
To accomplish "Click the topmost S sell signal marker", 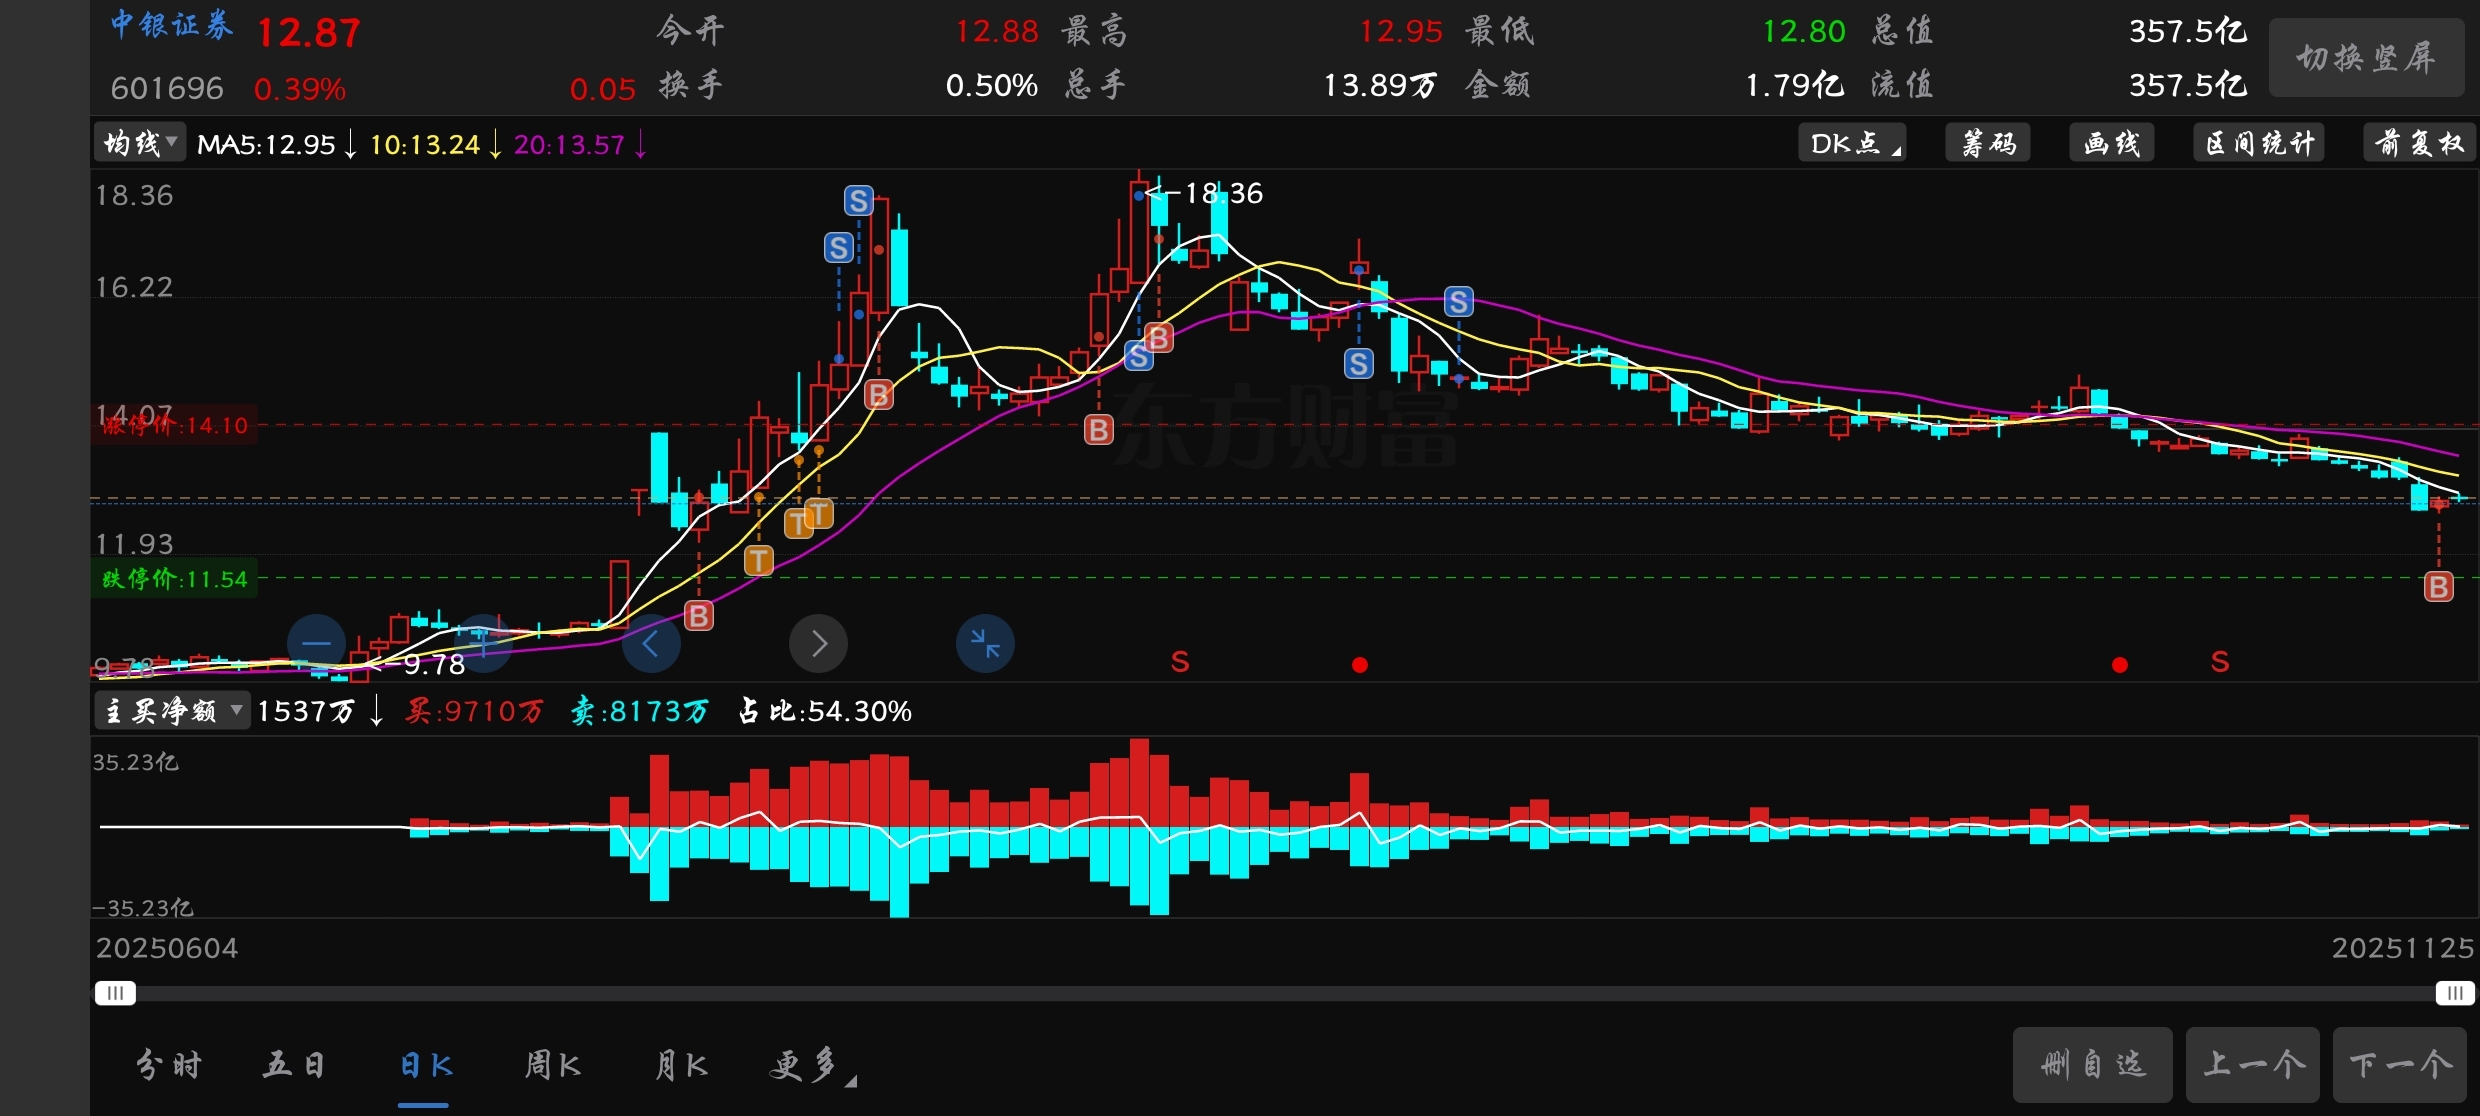I will (x=858, y=201).
